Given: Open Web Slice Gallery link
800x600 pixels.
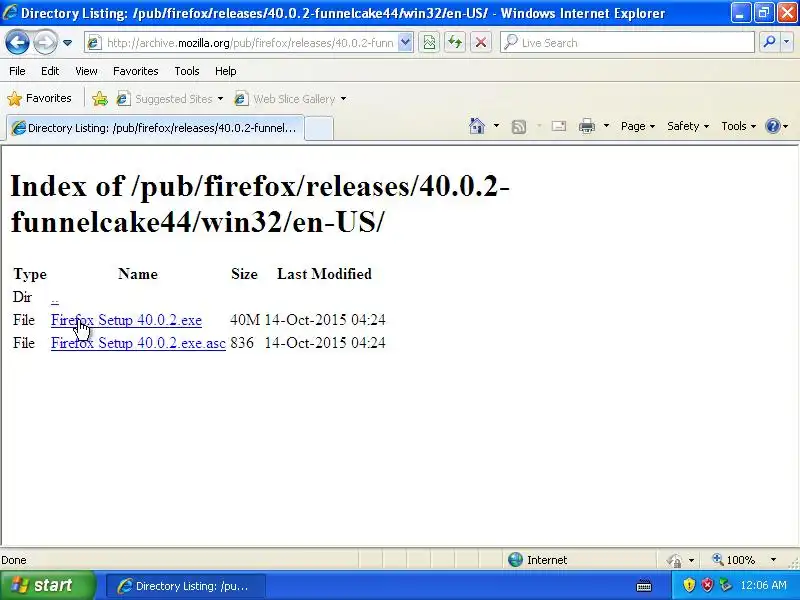Looking at the screenshot, I should click(285, 99).
